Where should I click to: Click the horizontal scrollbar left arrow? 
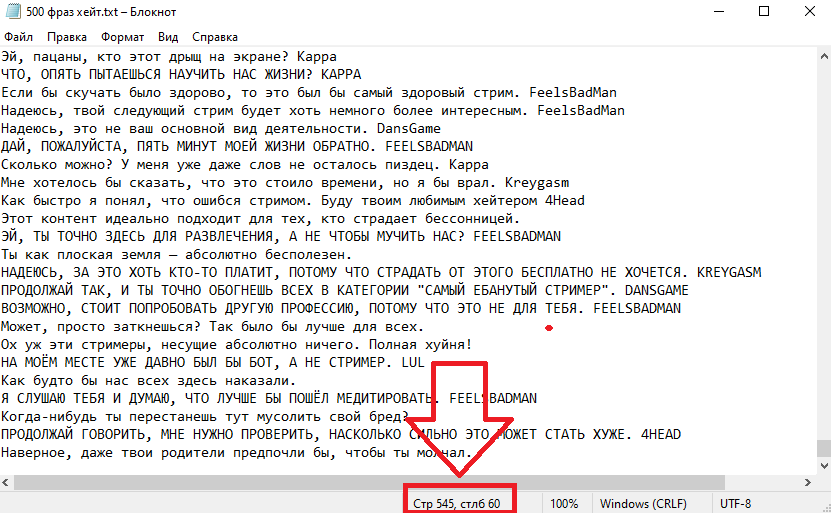coord(5,482)
